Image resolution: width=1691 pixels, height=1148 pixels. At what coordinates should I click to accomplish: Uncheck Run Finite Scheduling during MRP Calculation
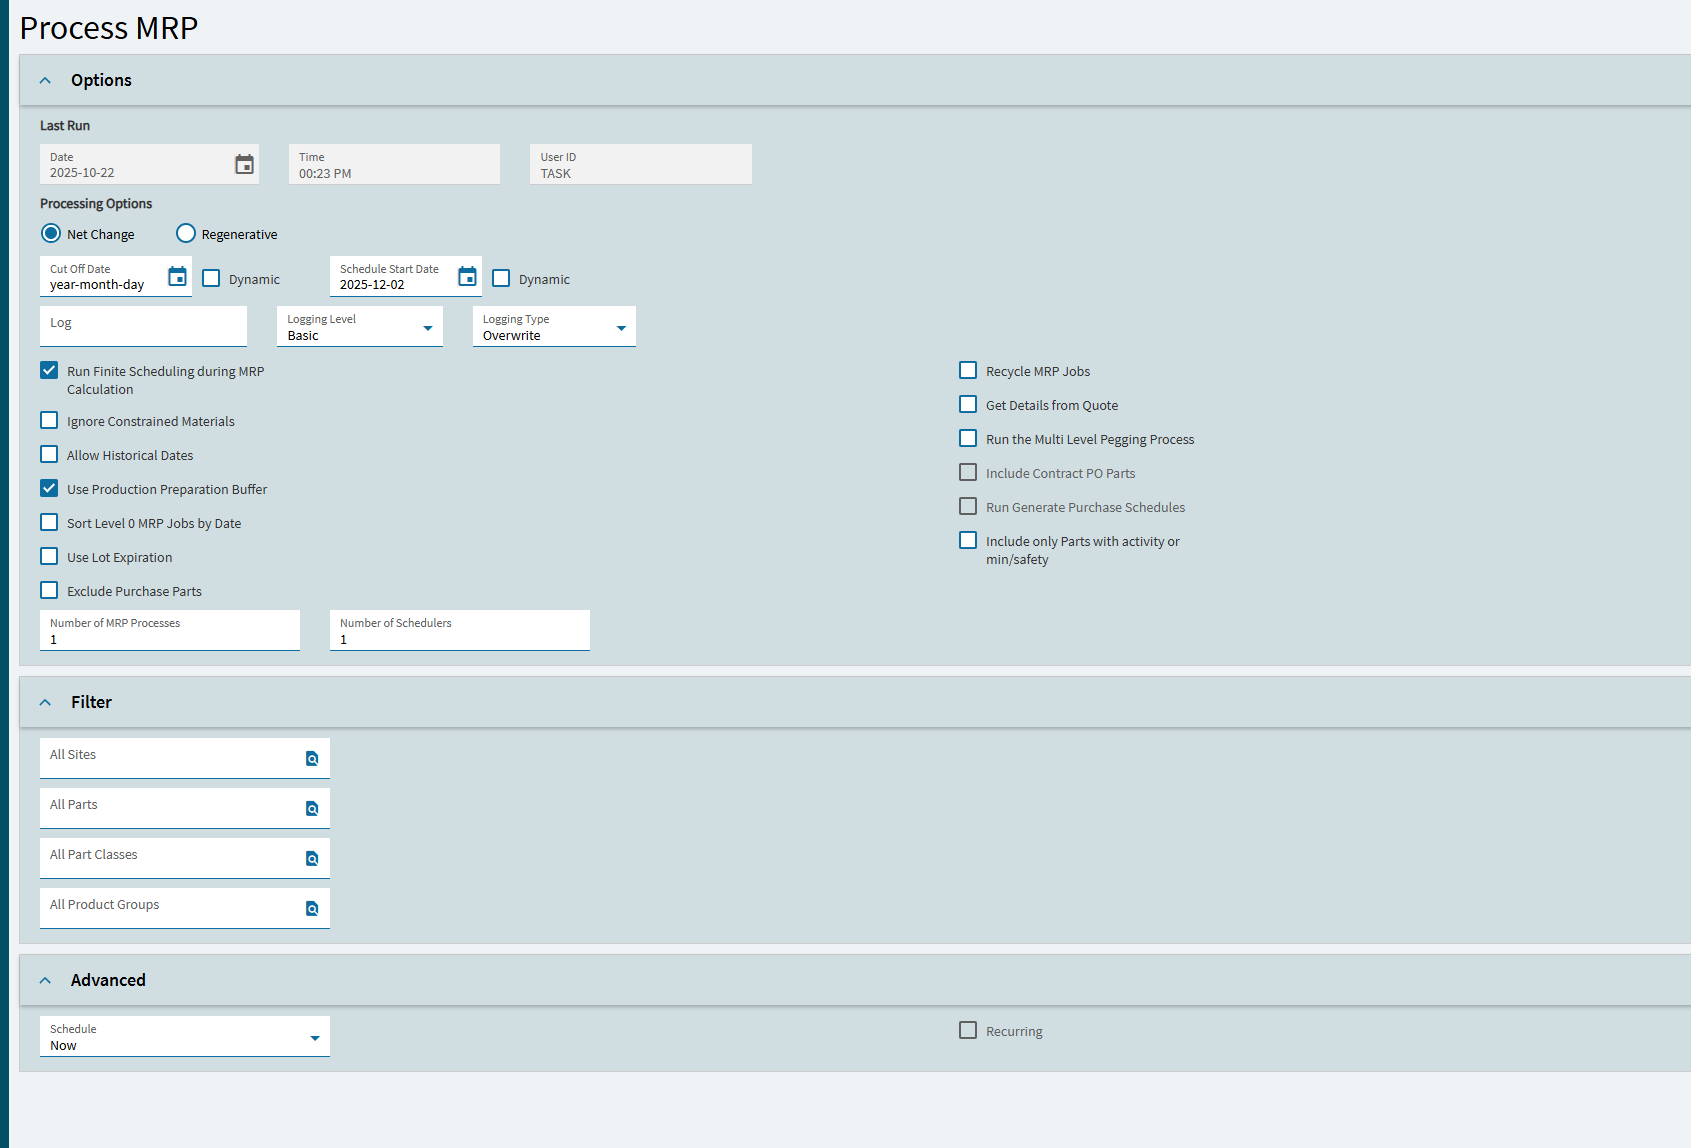pos(49,370)
